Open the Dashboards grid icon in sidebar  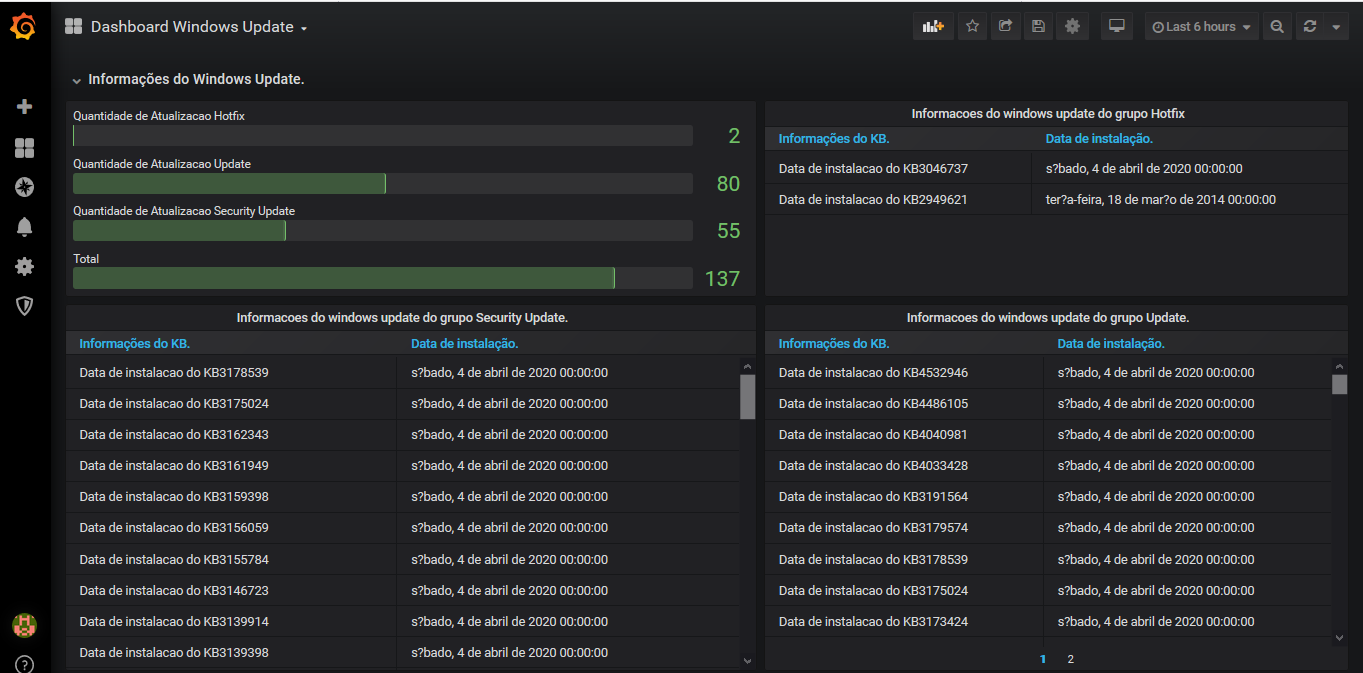tap(25, 148)
